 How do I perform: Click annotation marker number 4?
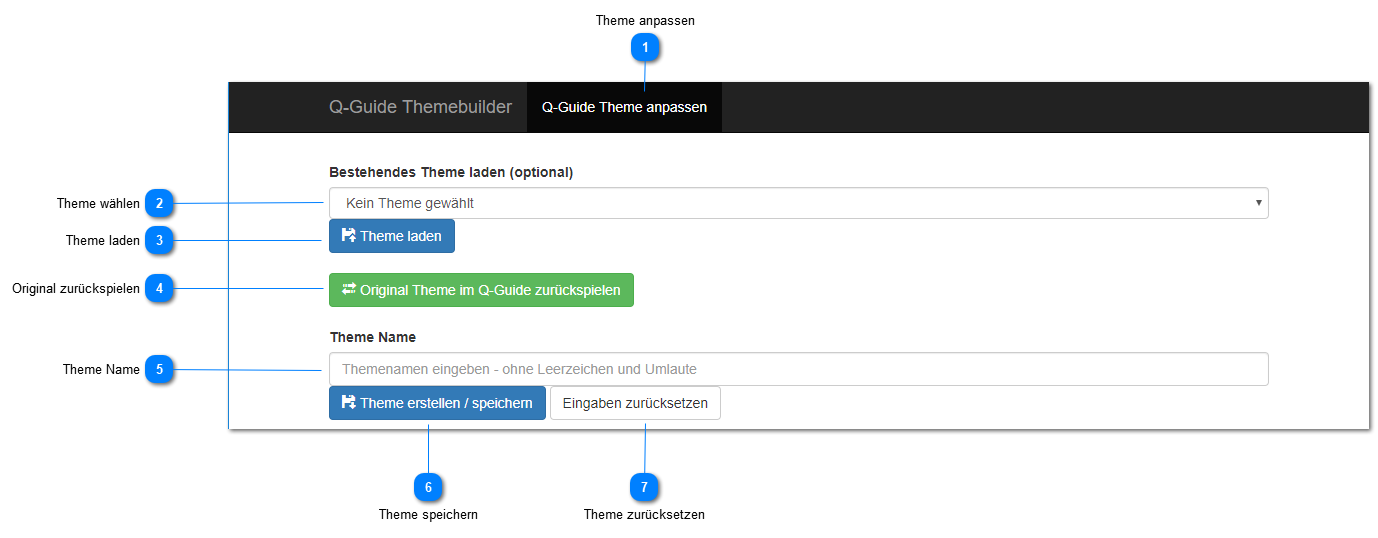158,289
